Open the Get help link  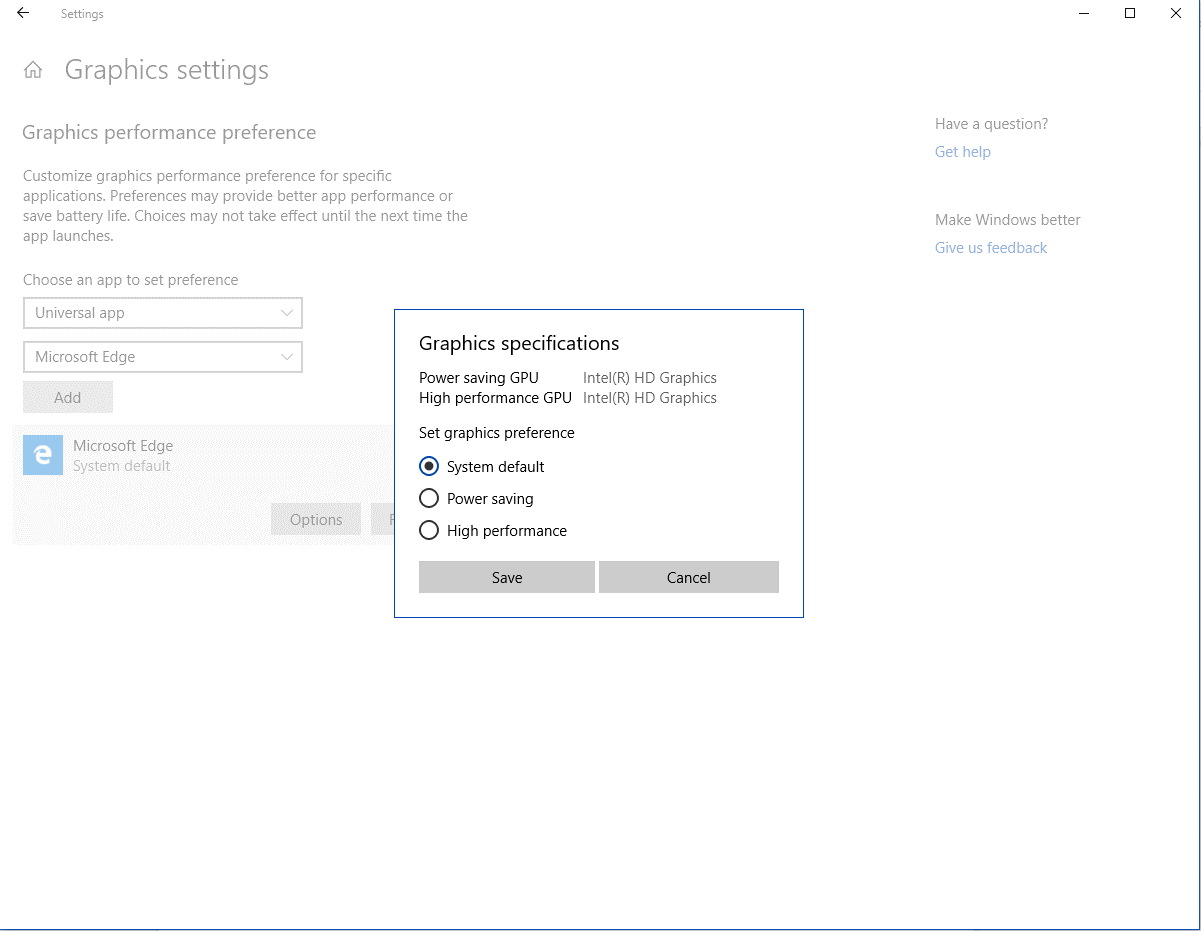pyautogui.click(x=963, y=152)
